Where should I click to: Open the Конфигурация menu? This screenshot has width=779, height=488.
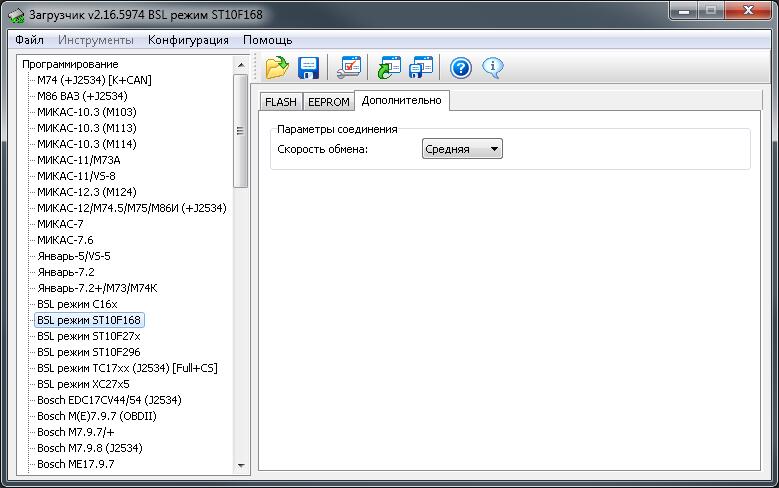tap(188, 40)
